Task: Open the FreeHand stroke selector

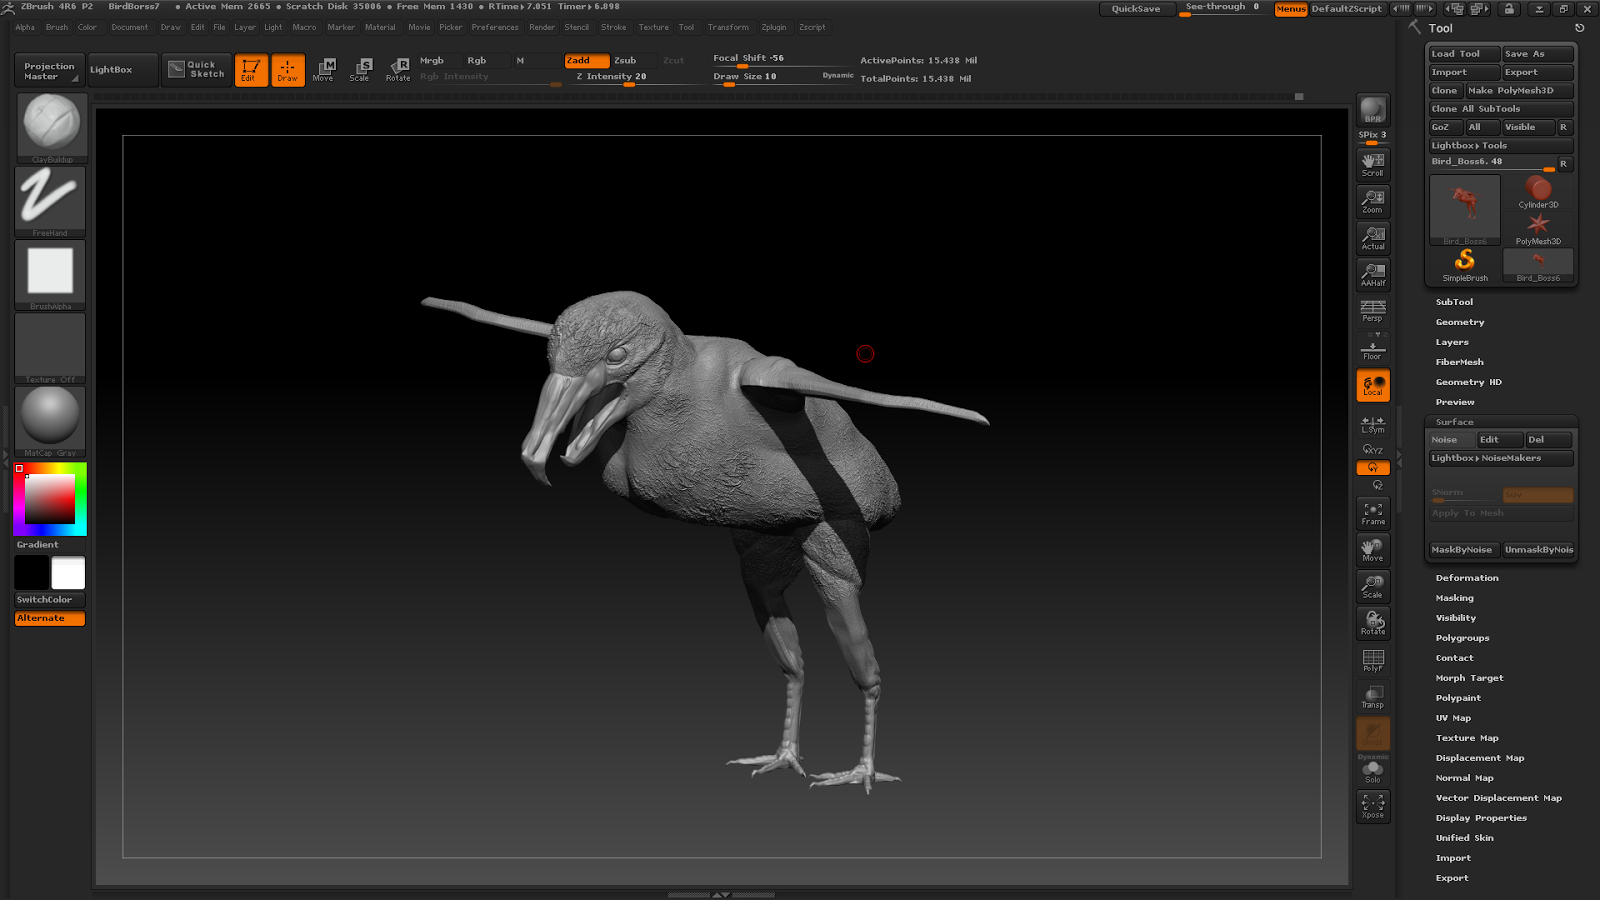Action: point(50,198)
